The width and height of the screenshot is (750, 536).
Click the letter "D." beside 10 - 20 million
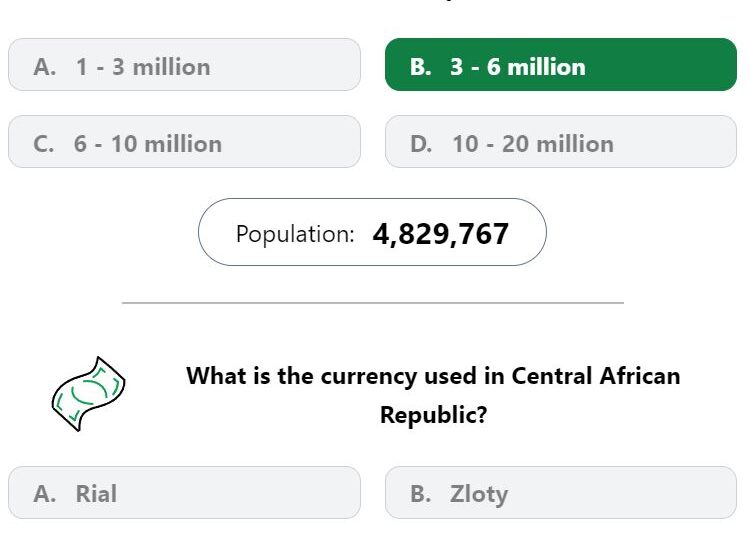[421, 144]
